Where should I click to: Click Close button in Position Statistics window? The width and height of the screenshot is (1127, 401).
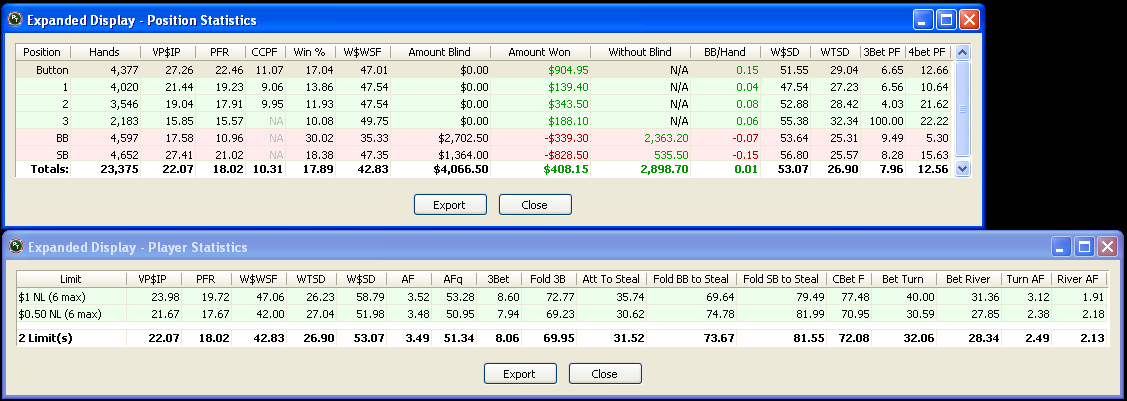coord(535,205)
